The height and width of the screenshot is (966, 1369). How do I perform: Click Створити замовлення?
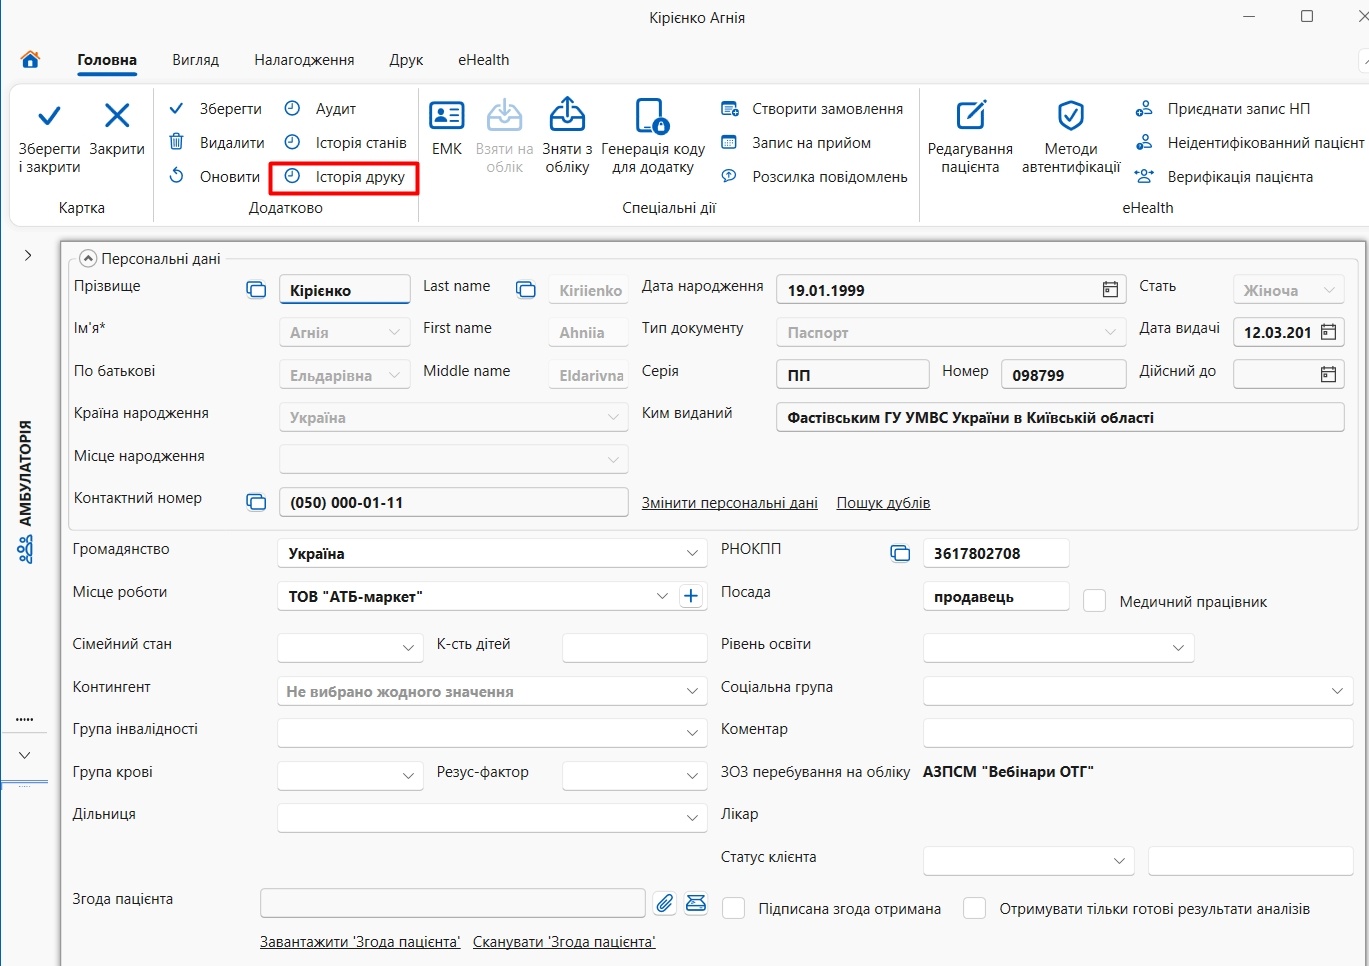click(x=812, y=109)
